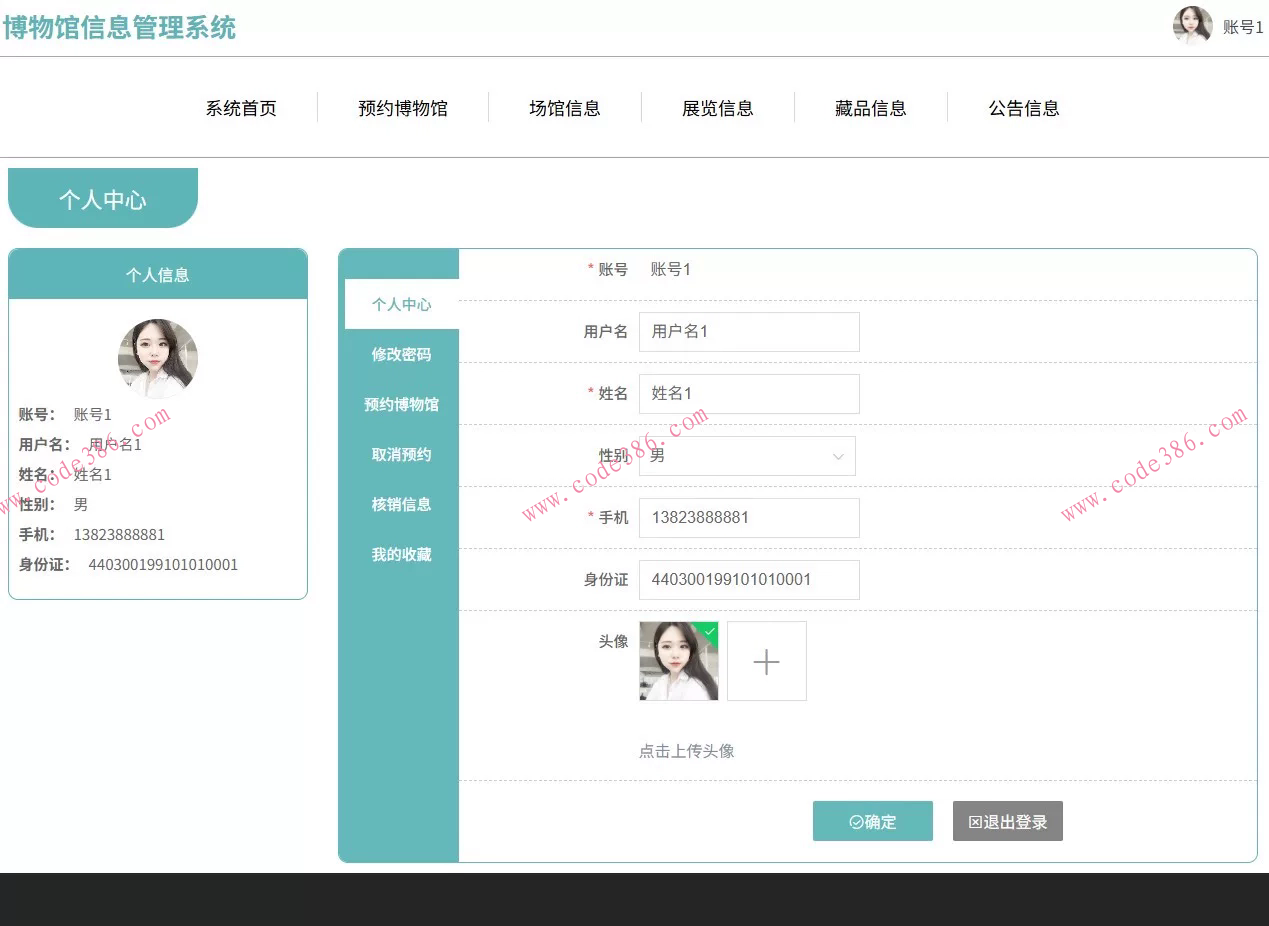Click the 姓名 input field
Image resolution: width=1269 pixels, height=926 pixels.
click(748, 394)
